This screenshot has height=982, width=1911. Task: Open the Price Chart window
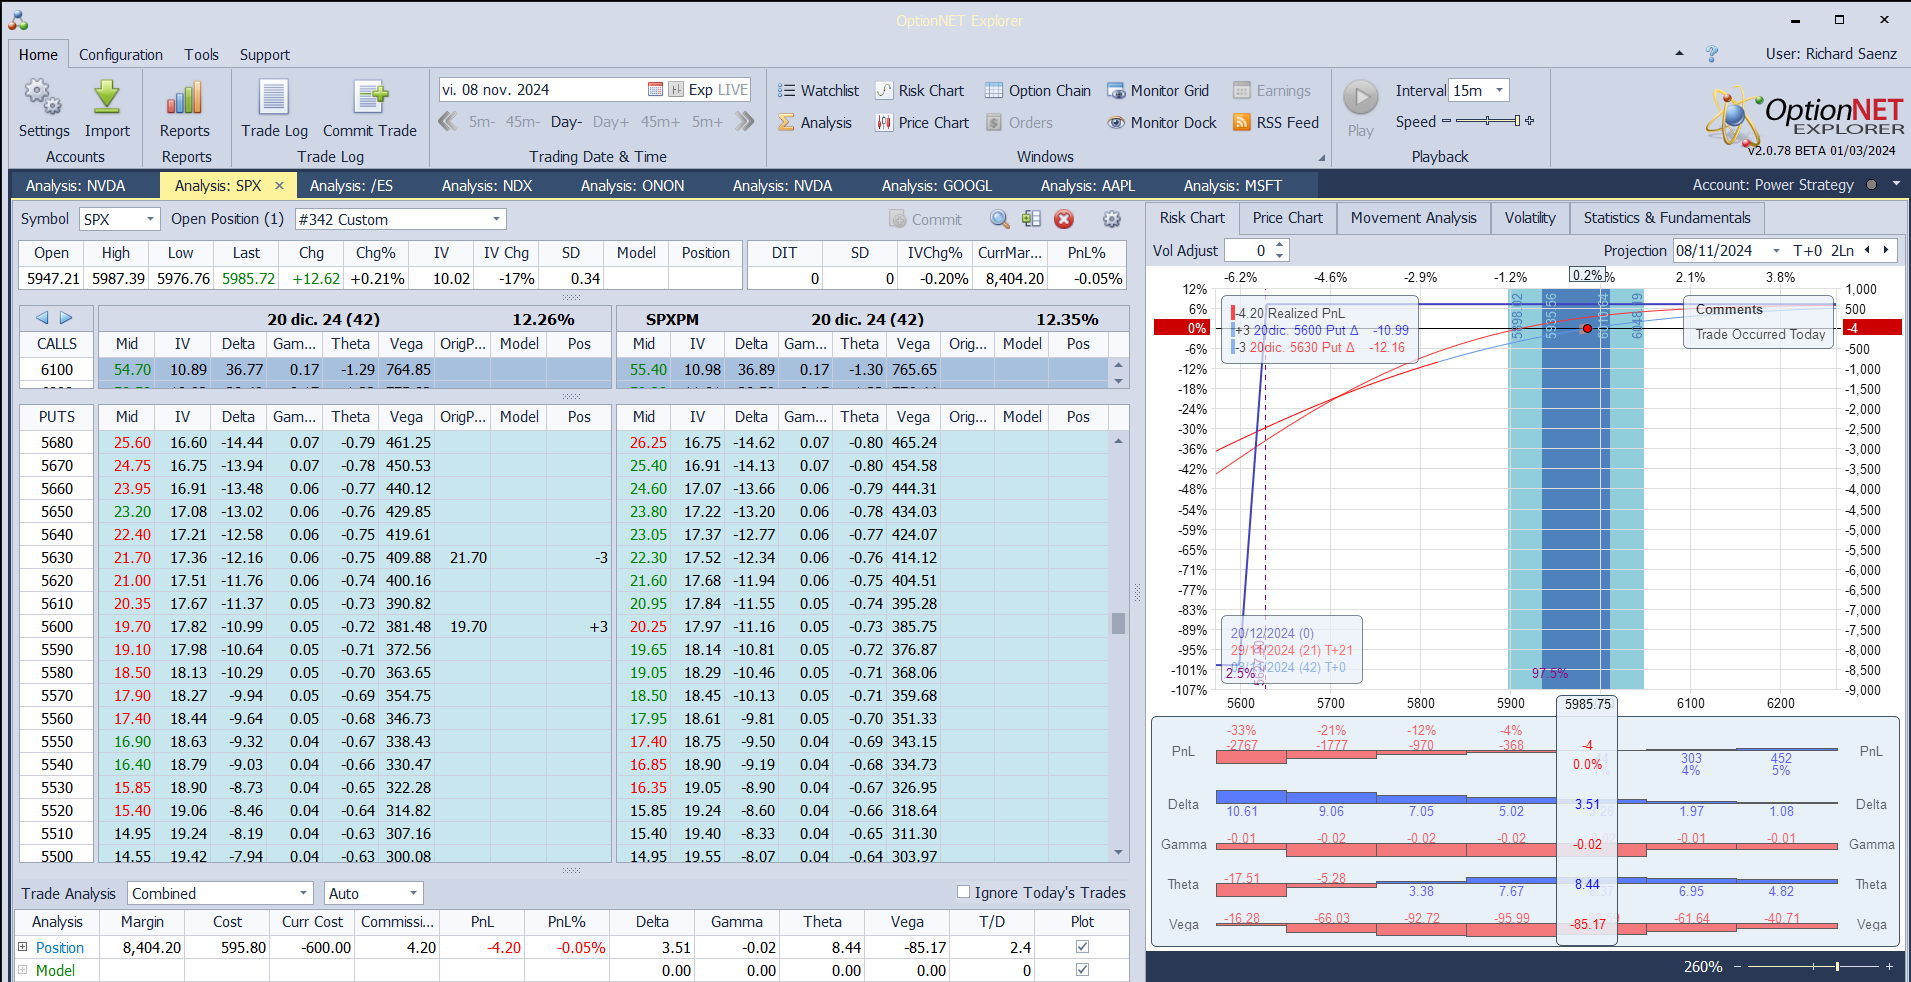pyautogui.click(x=922, y=123)
